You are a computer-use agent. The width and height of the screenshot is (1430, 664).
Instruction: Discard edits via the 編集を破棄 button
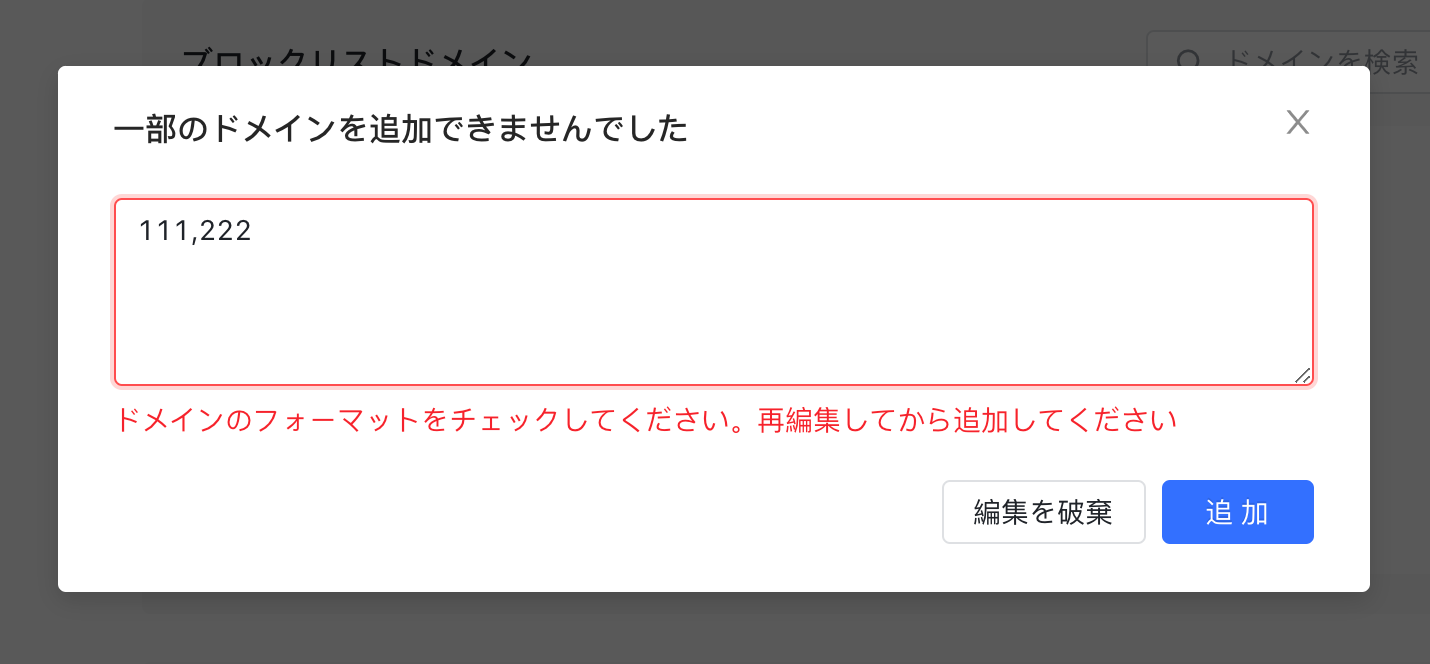point(1043,512)
